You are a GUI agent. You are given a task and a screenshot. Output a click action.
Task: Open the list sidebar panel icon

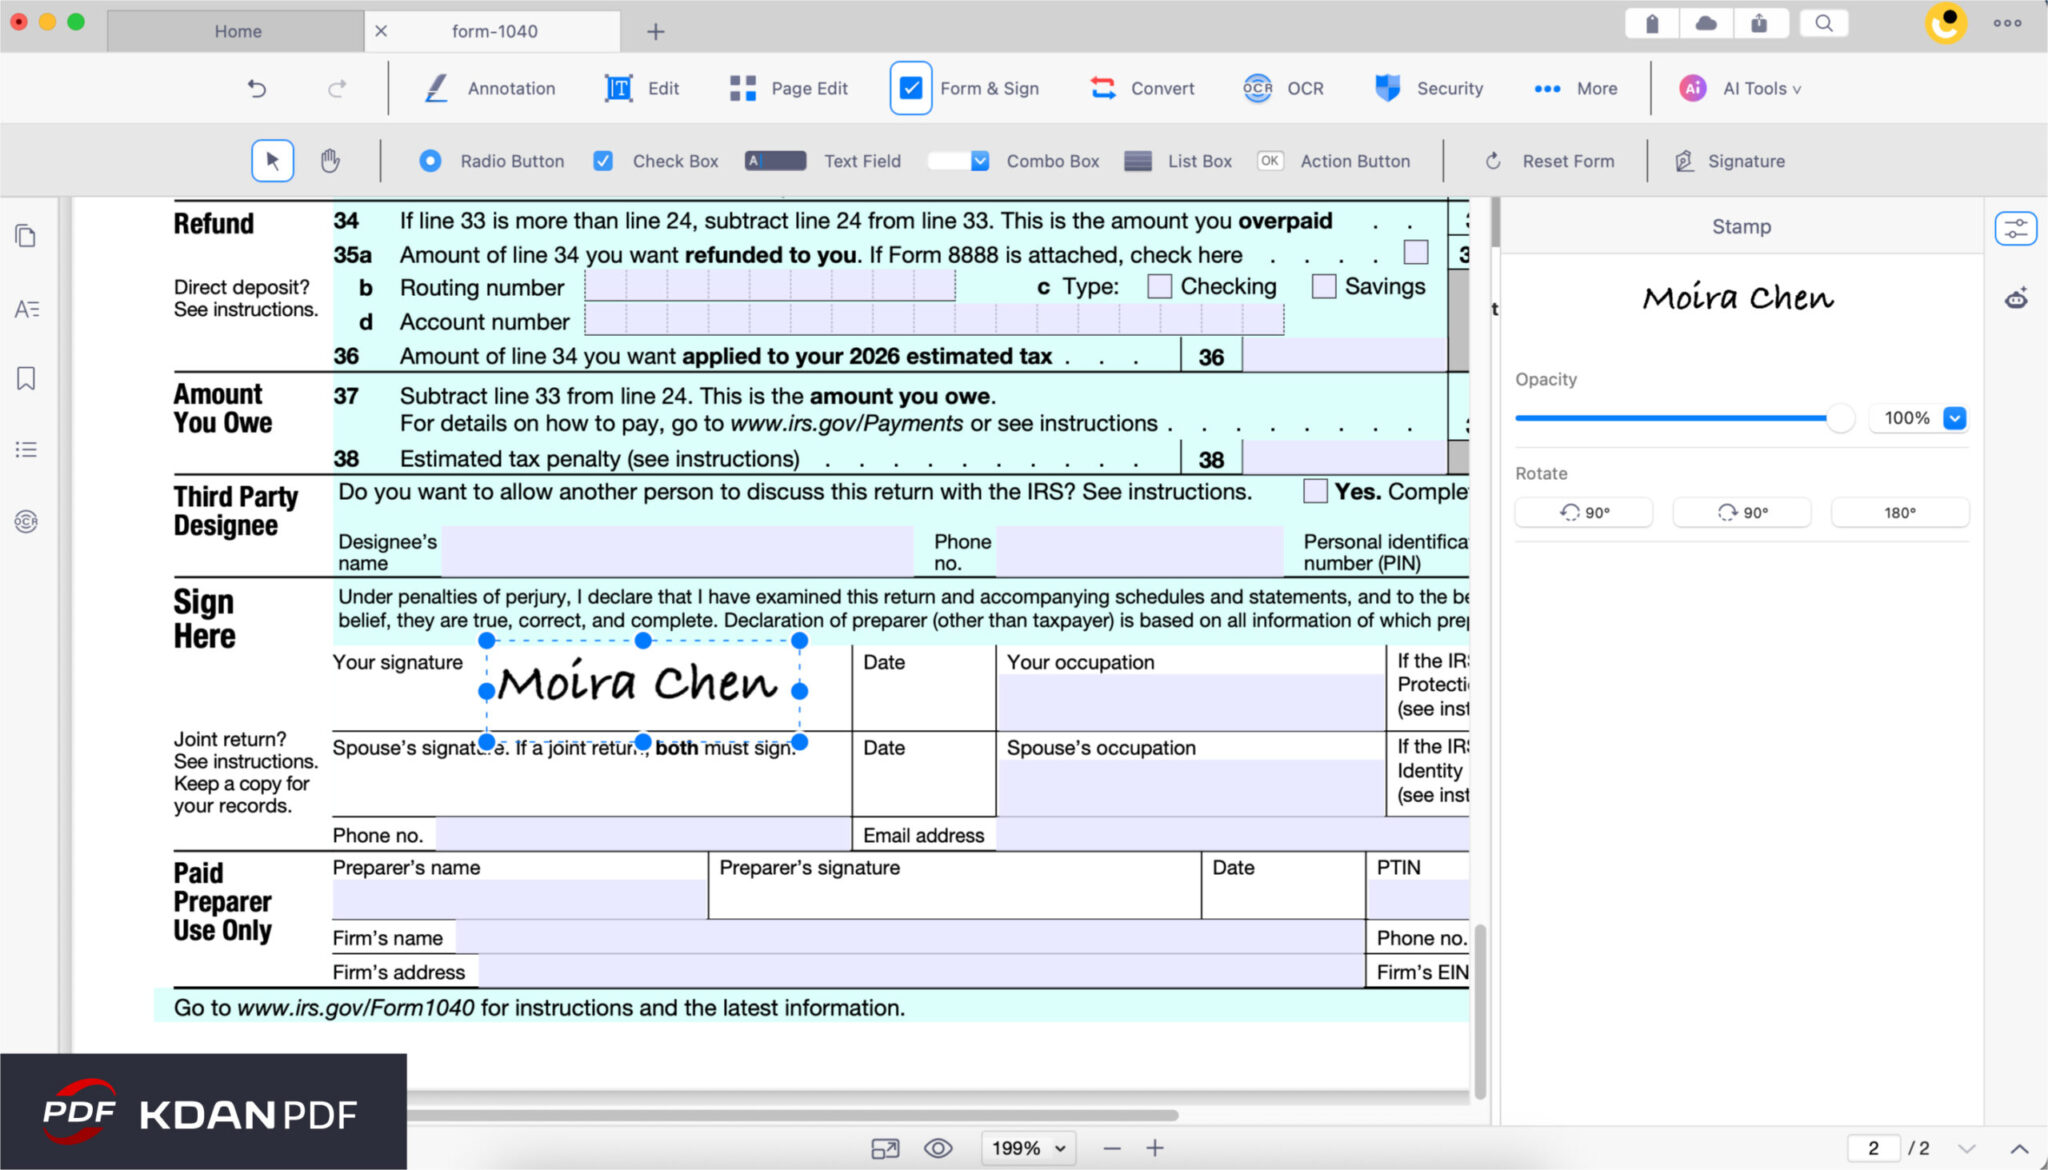26,450
